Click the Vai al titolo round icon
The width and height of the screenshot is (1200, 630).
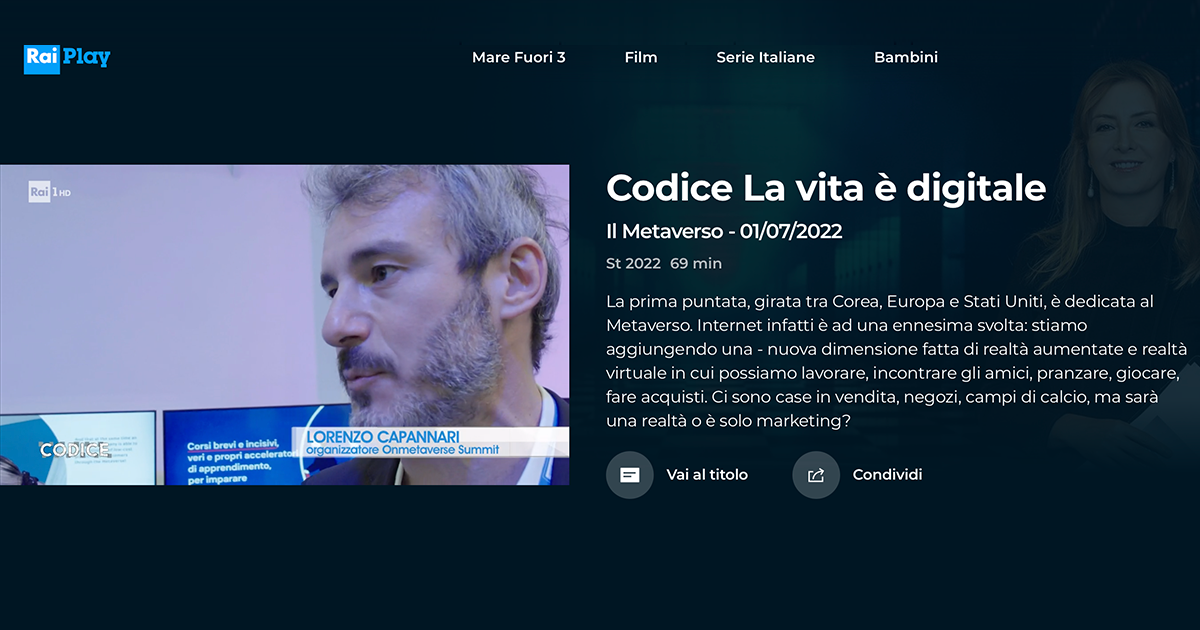[x=630, y=475]
